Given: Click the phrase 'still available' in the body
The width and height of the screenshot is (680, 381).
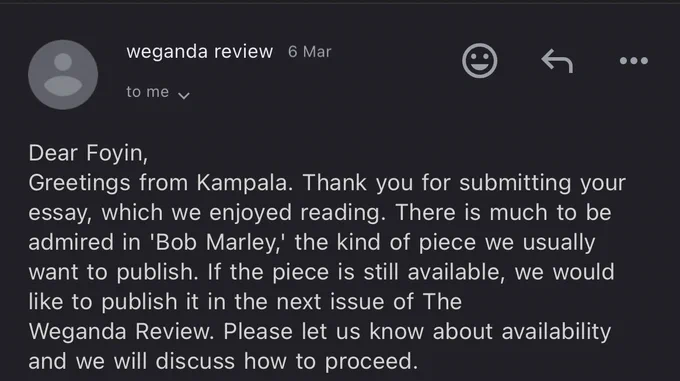Looking at the screenshot, I should point(434,272).
